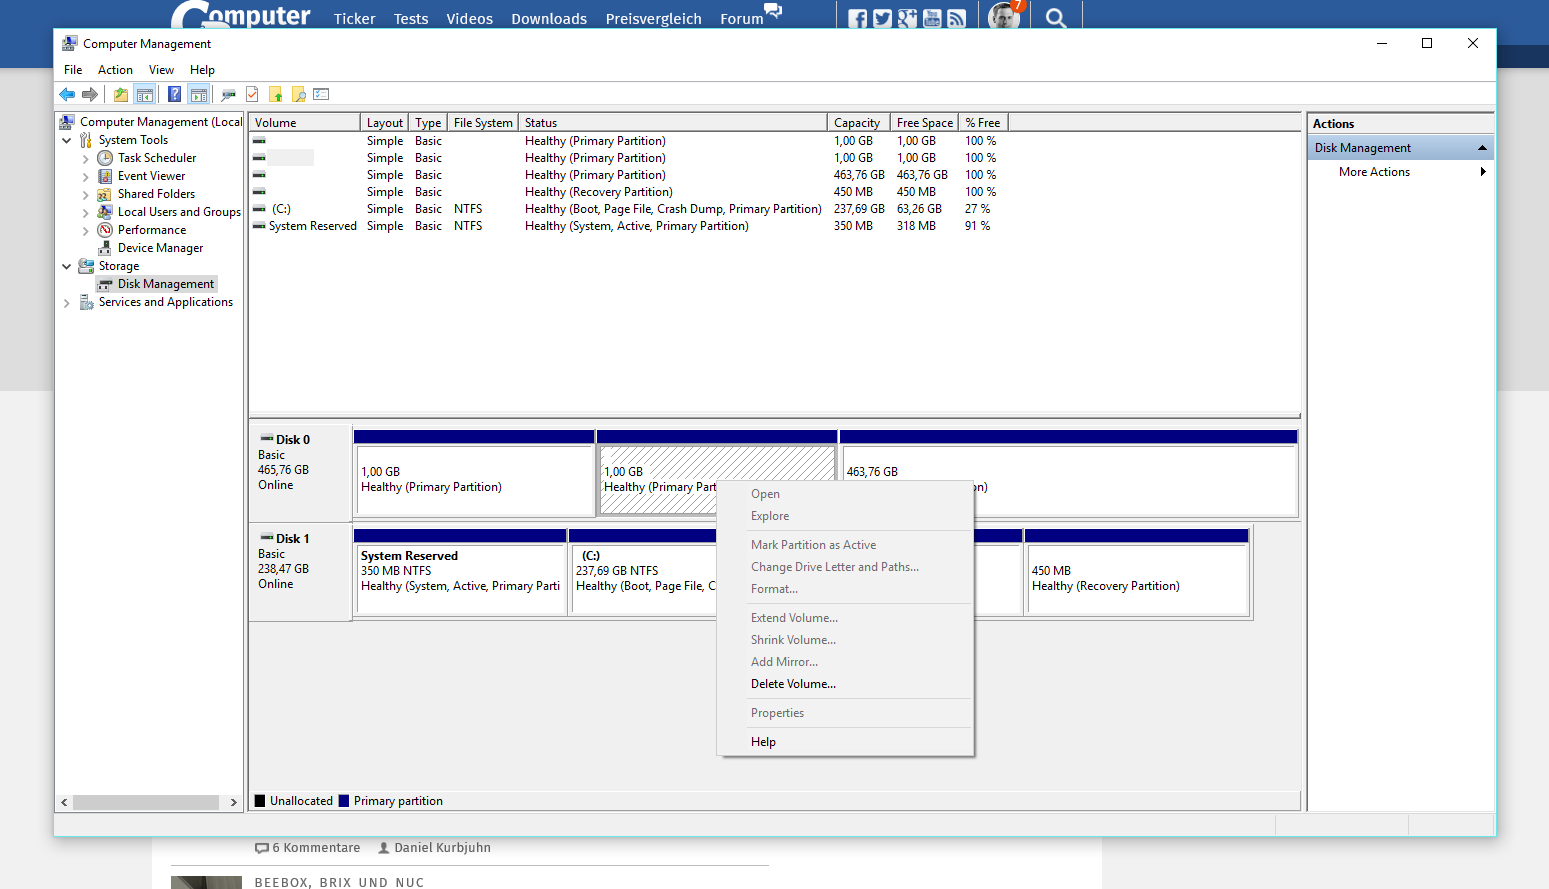
Task: Click the Performance icon in tree
Action: [105, 230]
